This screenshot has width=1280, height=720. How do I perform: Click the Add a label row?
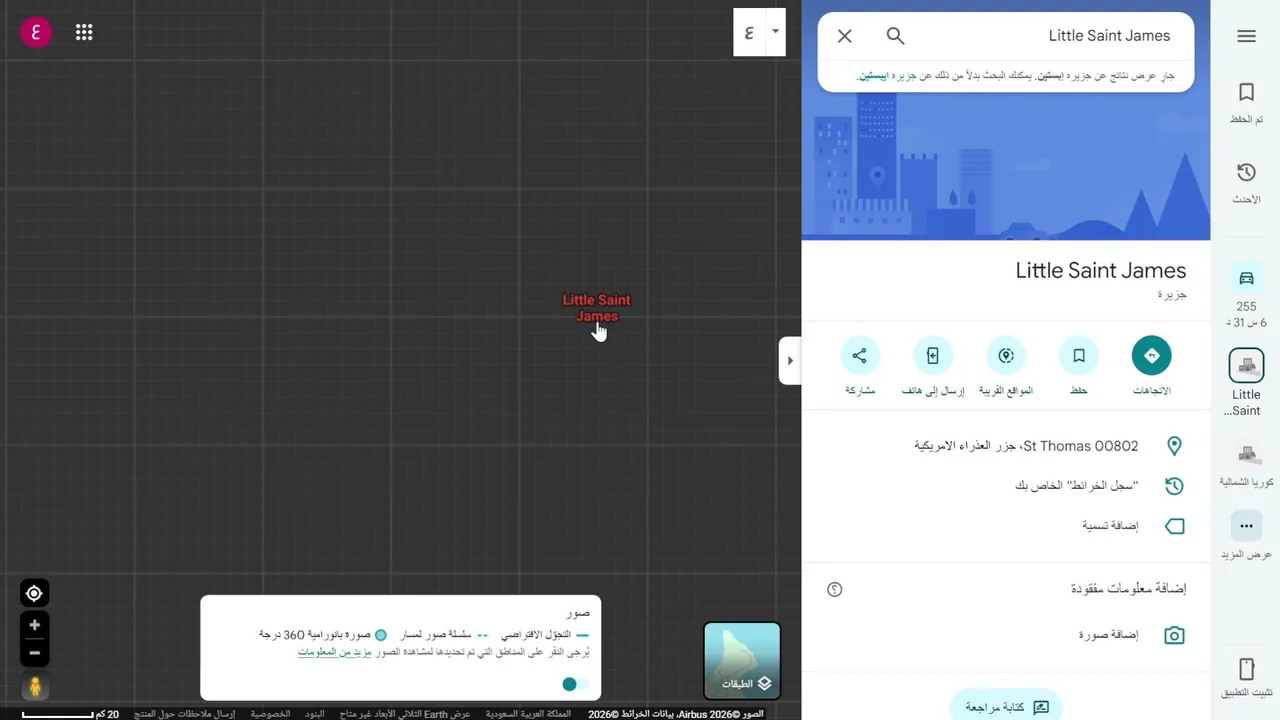(x=1006, y=526)
